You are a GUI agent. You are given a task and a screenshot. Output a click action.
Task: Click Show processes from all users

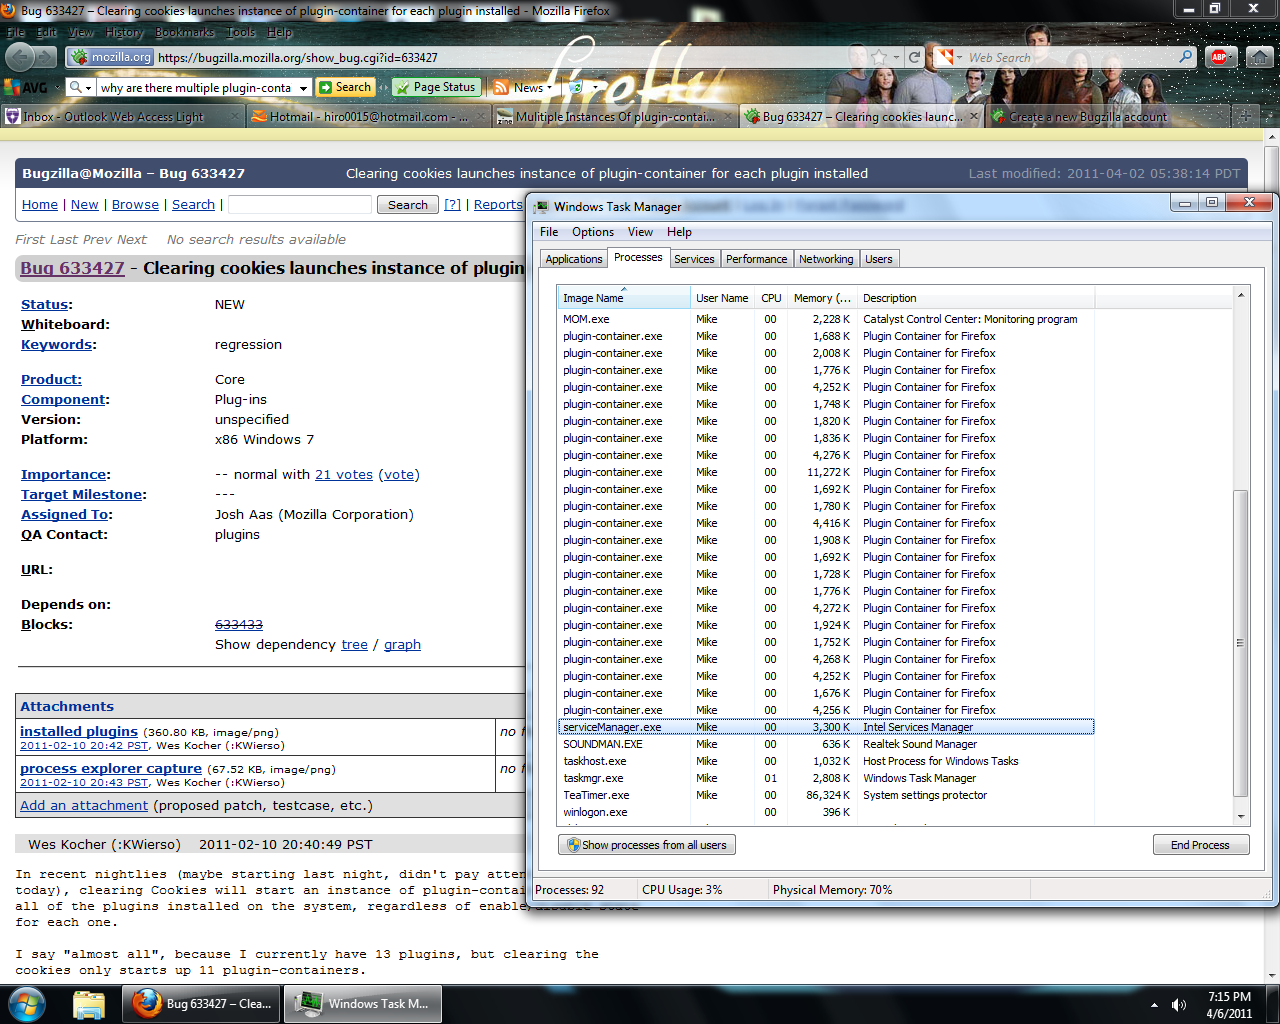[647, 845]
